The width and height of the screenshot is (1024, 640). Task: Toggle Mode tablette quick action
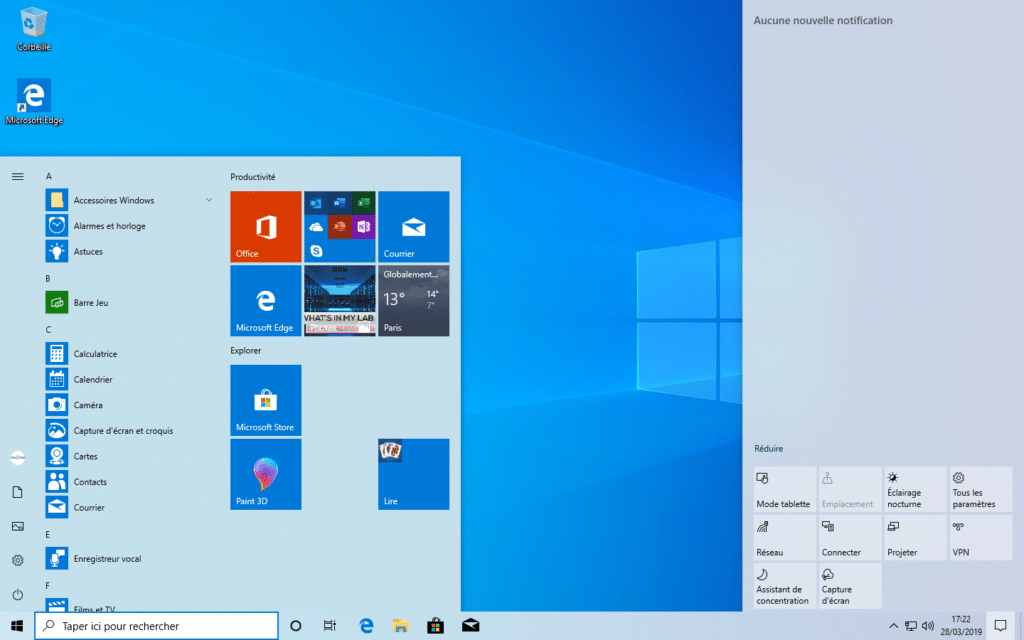click(x=785, y=489)
